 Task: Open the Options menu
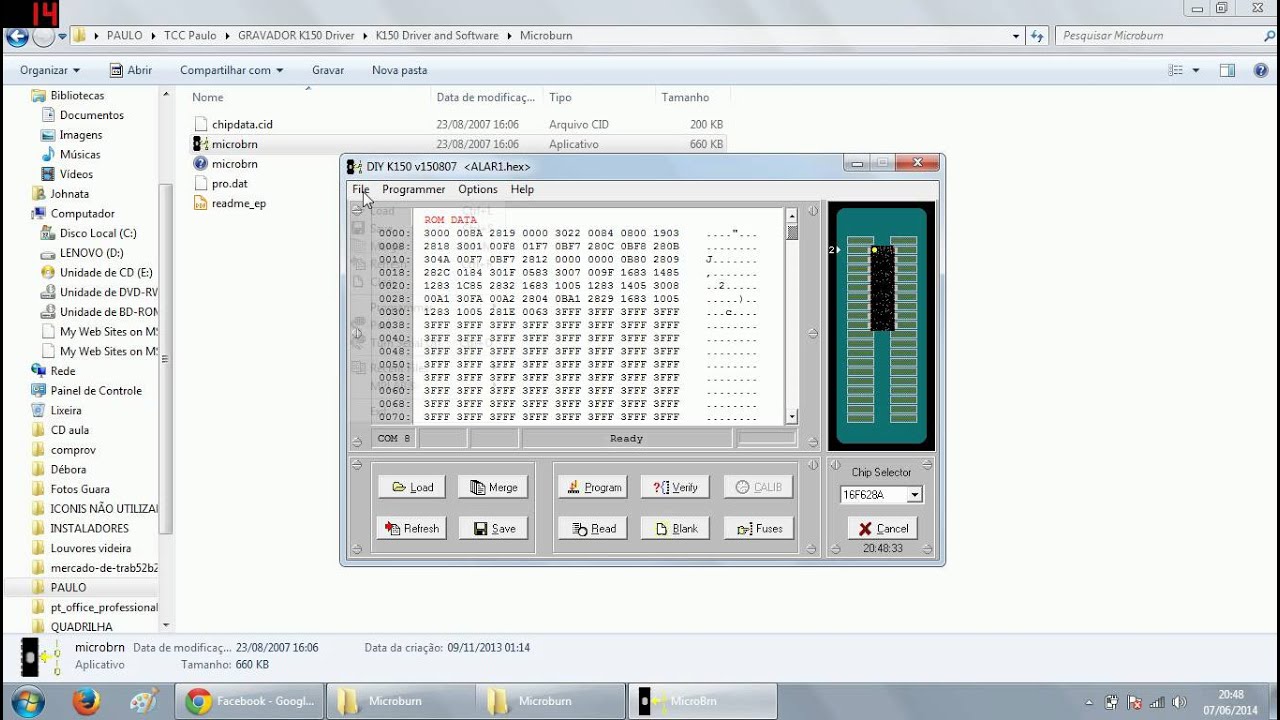click(x=477, y=189)
